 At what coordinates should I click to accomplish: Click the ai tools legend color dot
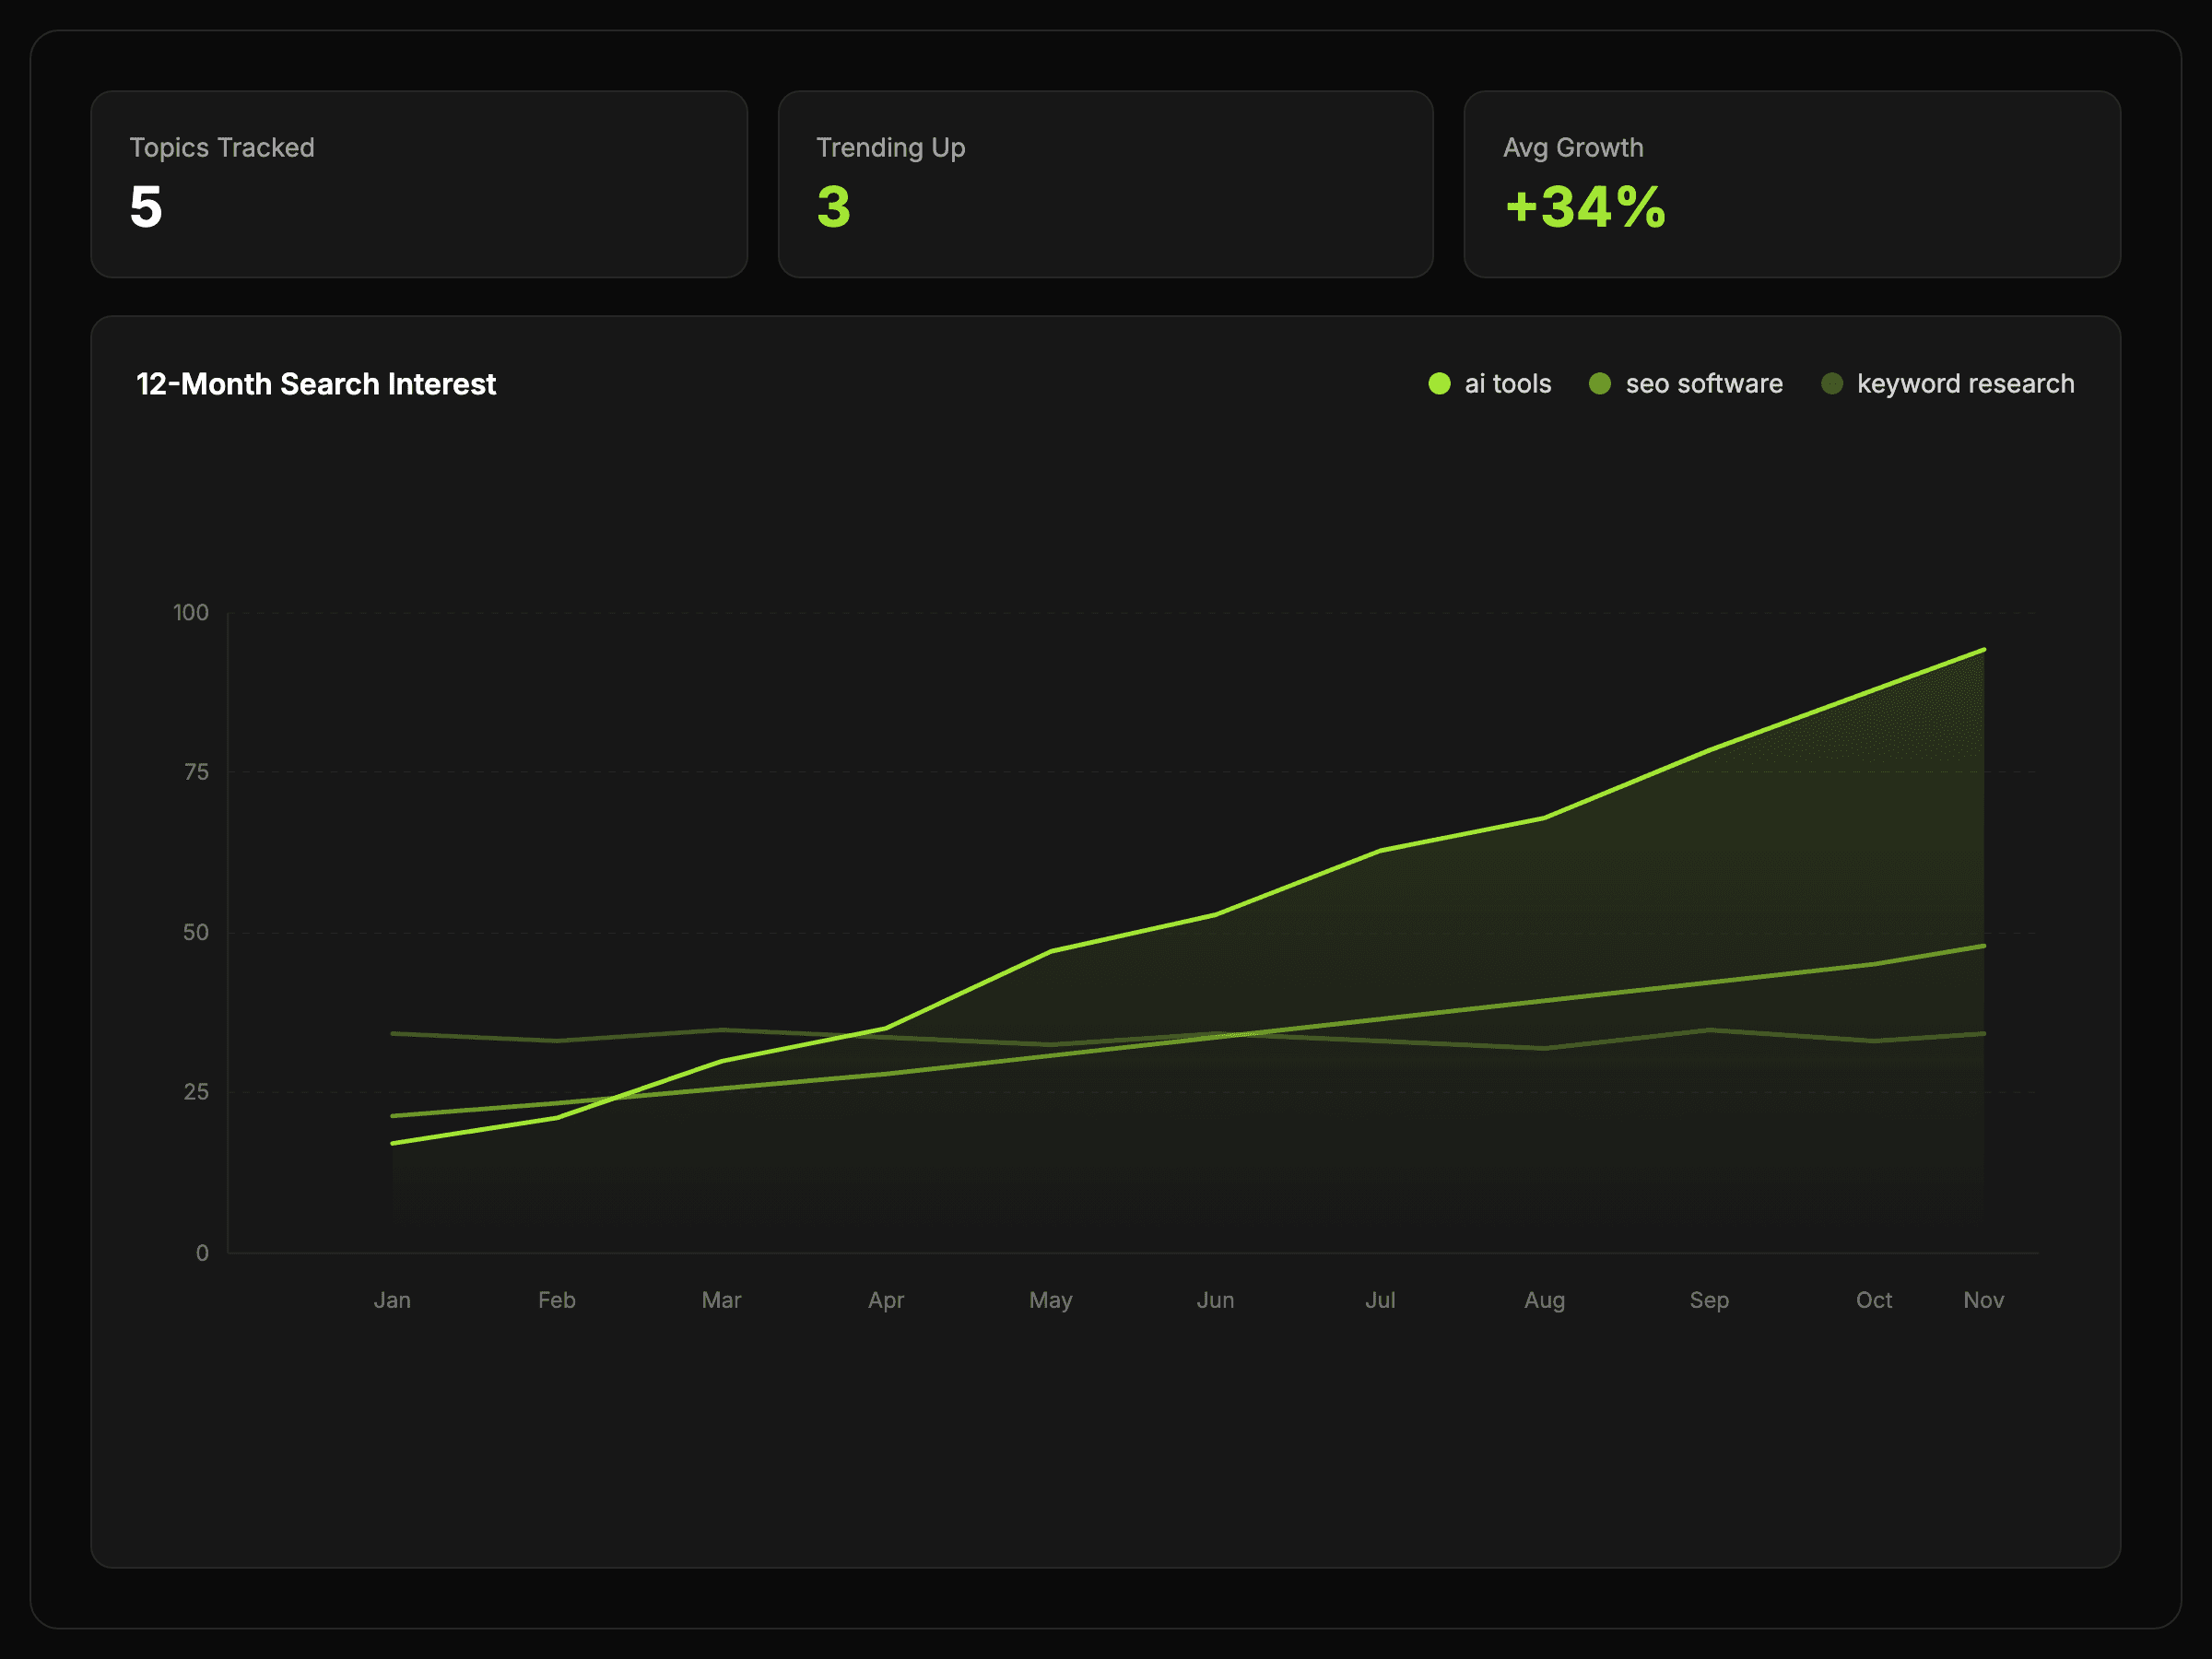pos(1439,384)
